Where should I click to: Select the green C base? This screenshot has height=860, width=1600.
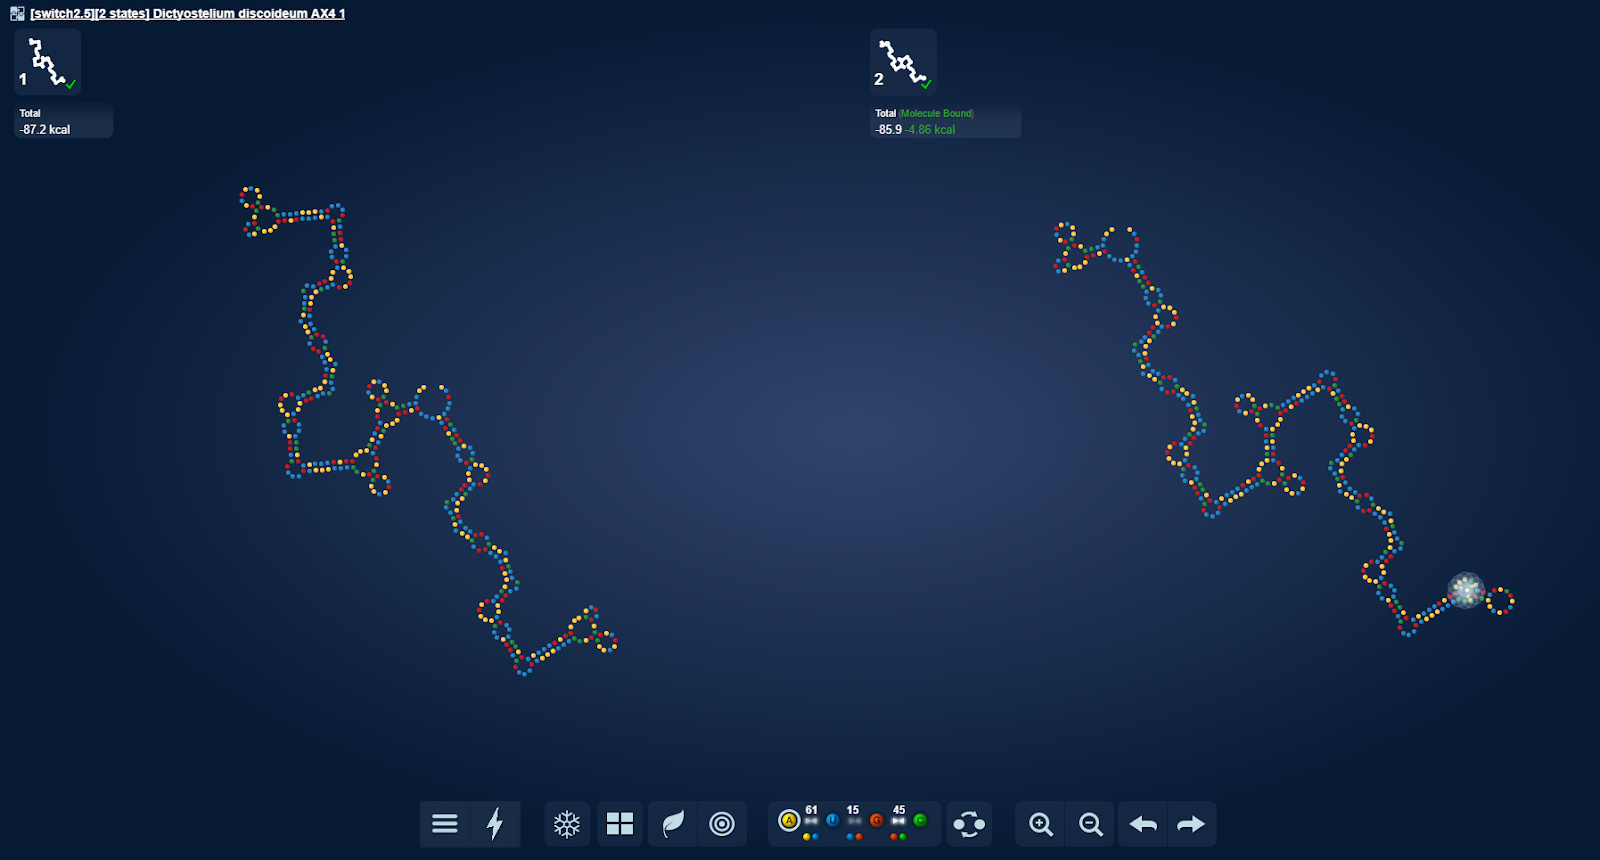point(920,821)
